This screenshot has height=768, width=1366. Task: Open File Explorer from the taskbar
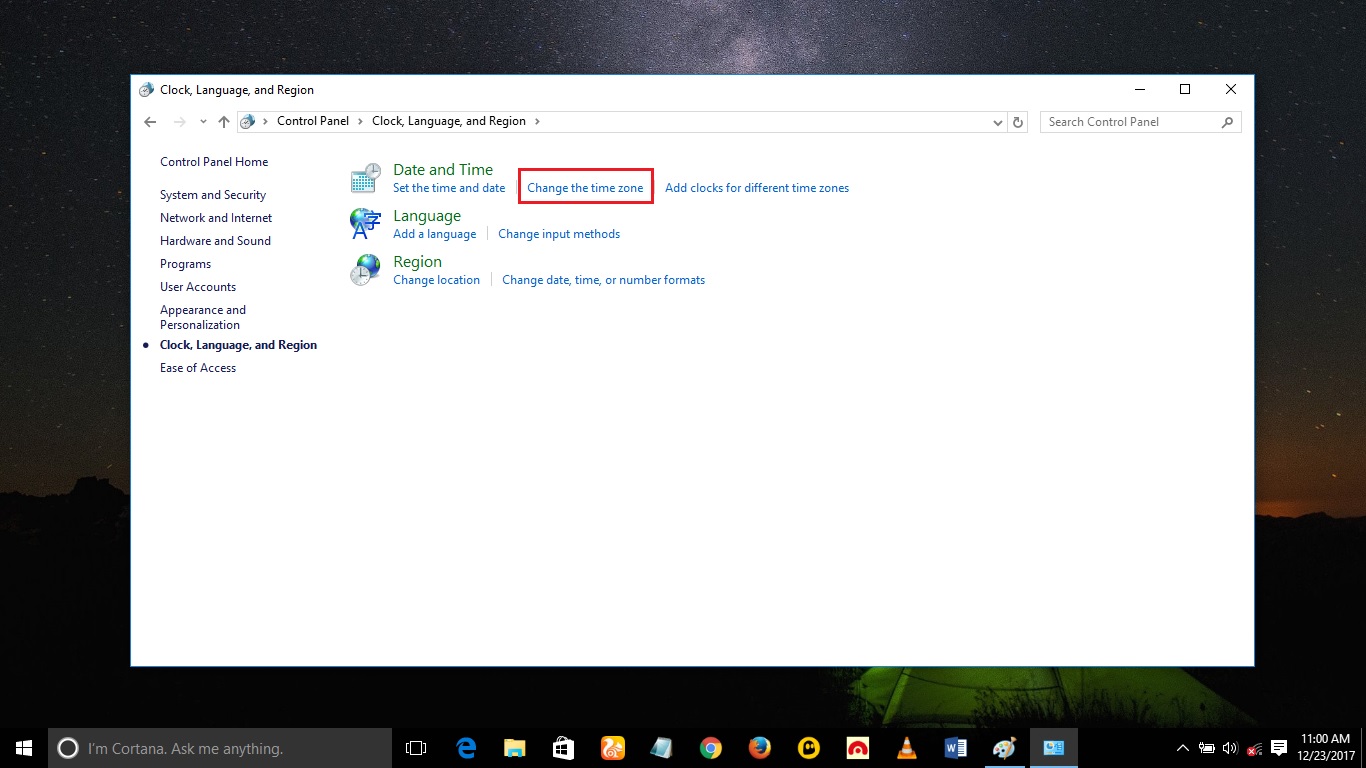pyautogui.click(x=515, y=748)
